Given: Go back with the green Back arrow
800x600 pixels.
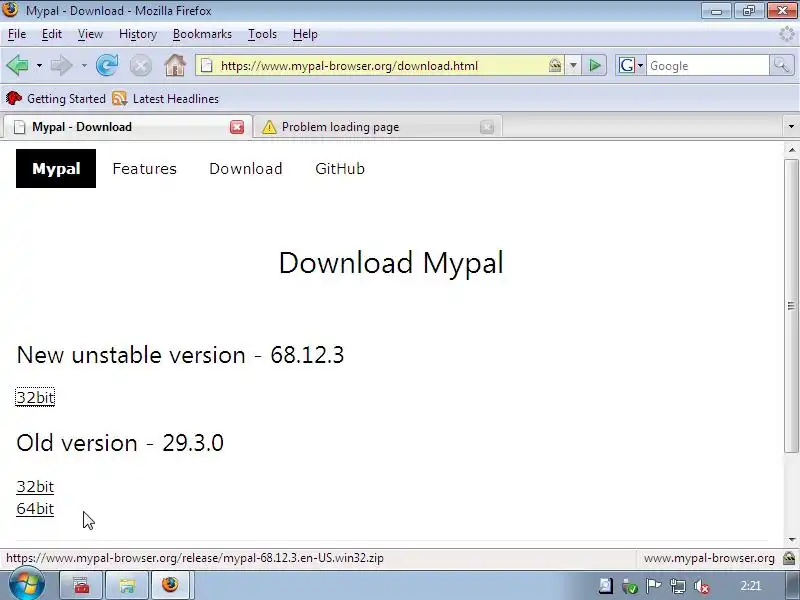Looking at the screenshot, I should tap(18, 65).
